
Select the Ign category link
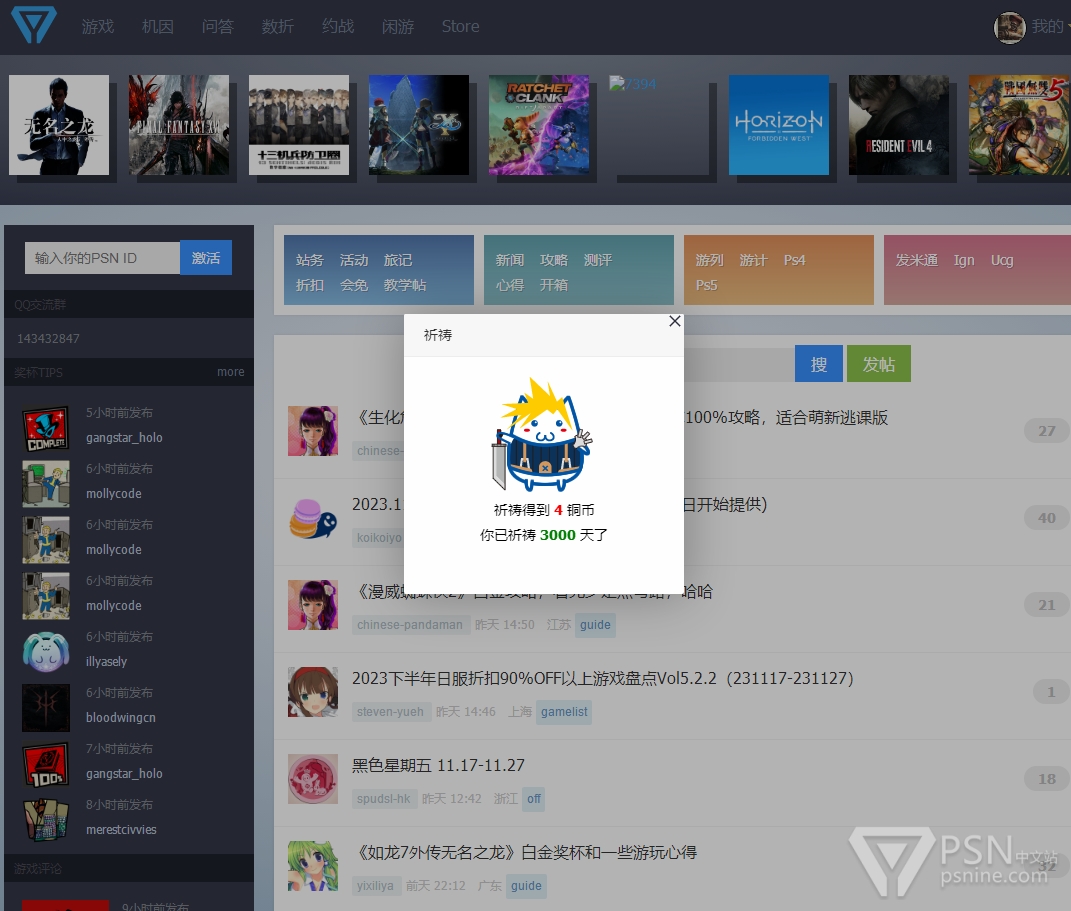[964, 260]
